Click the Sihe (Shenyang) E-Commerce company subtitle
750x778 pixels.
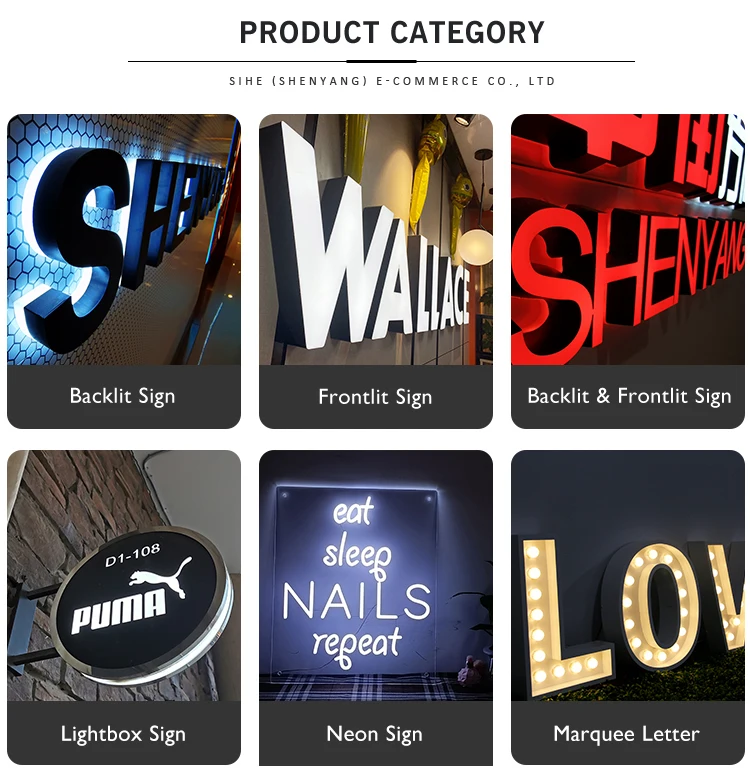392,81
